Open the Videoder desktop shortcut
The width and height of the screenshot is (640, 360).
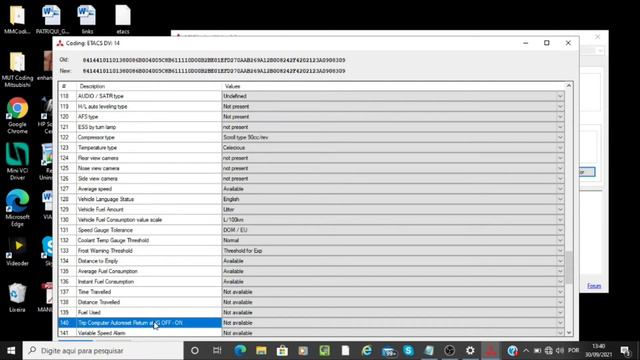[17, 251]
